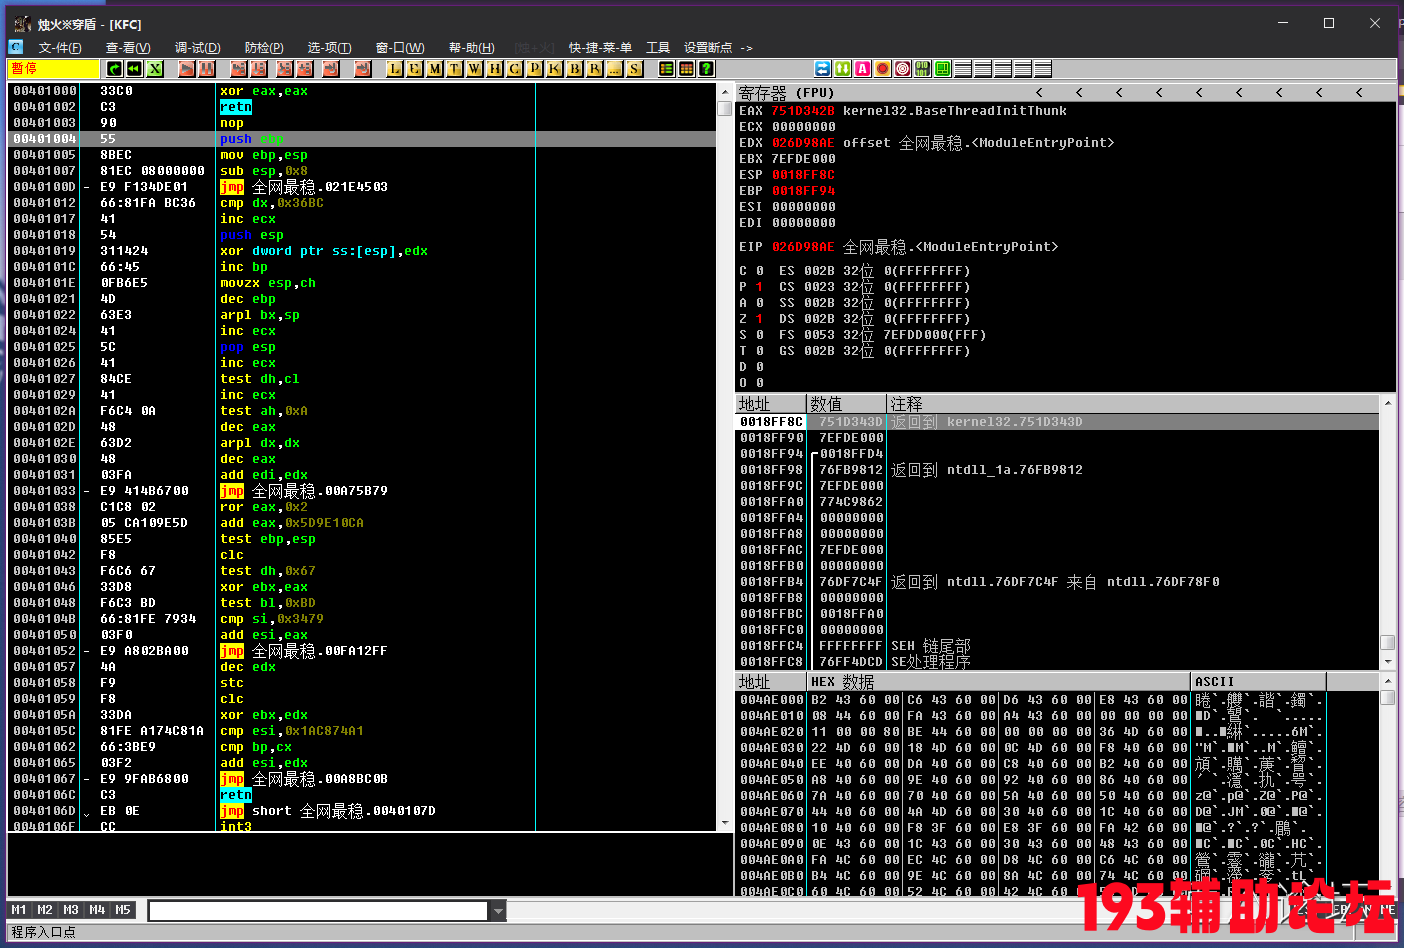Image resolution: width=1404 pixels, height=948 pixels.
Task: Open the Threads window with T icon
Action: tap(455, 69)
